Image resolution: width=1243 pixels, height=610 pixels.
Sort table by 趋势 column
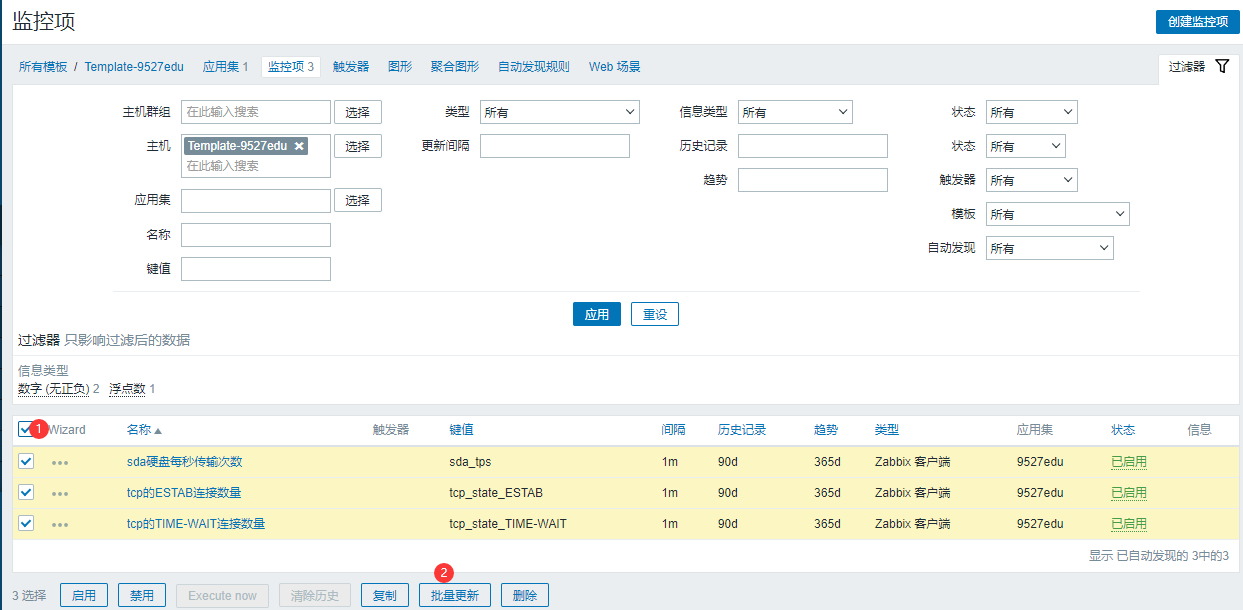point(826,430)
